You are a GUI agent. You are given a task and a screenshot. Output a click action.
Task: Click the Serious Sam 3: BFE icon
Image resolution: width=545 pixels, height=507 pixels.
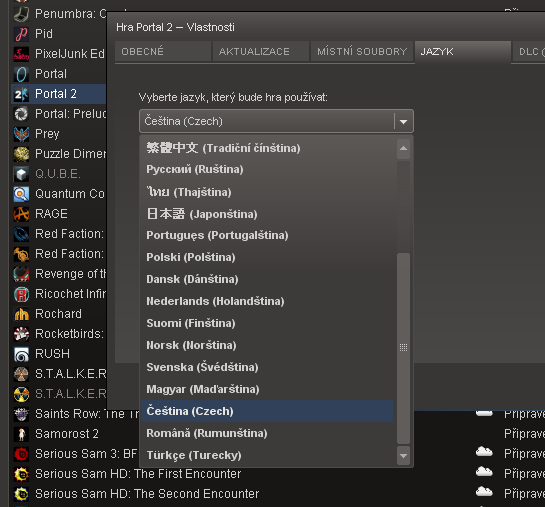pyautogui.click(x=21, y=454)
